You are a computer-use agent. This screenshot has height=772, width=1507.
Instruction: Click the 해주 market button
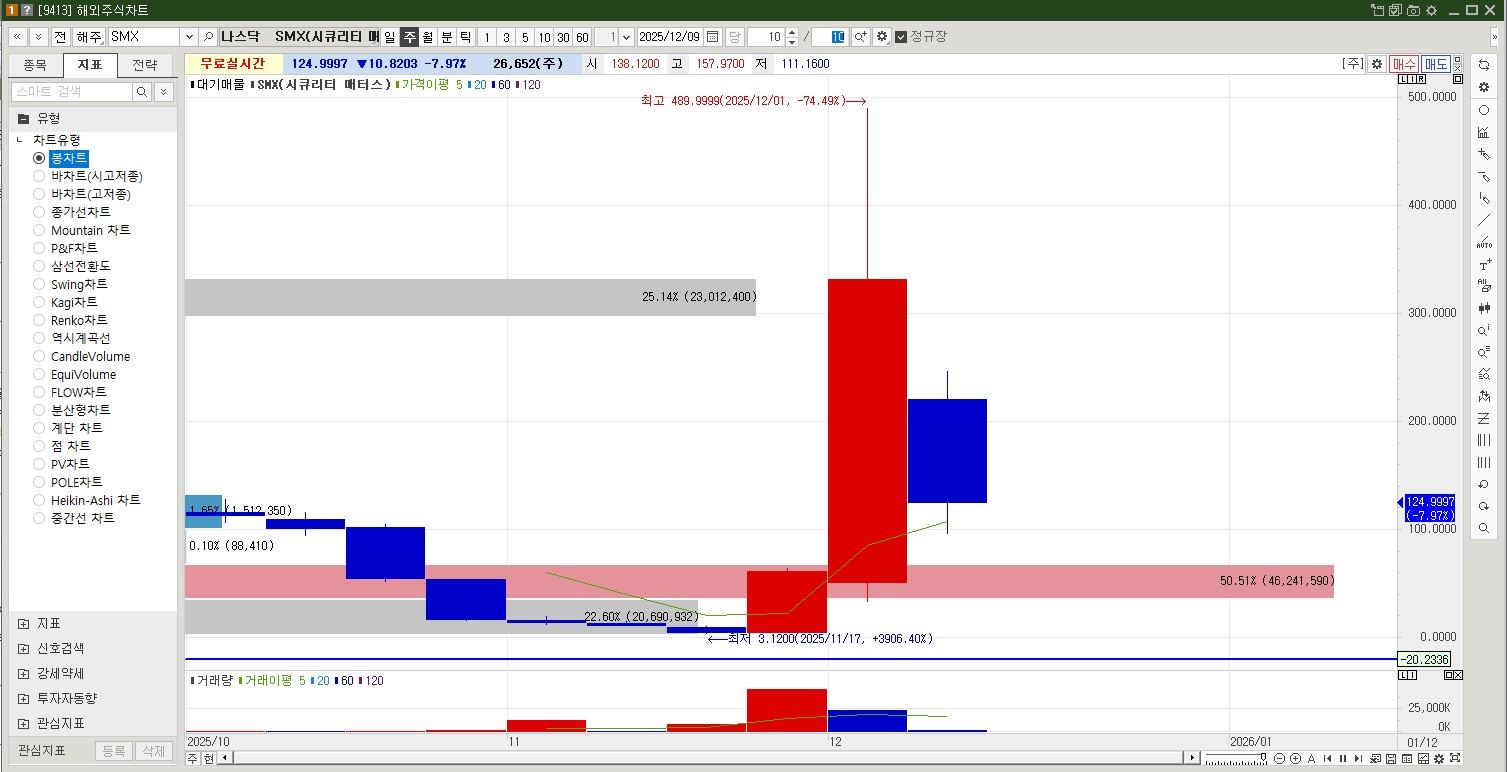point(88,37)
